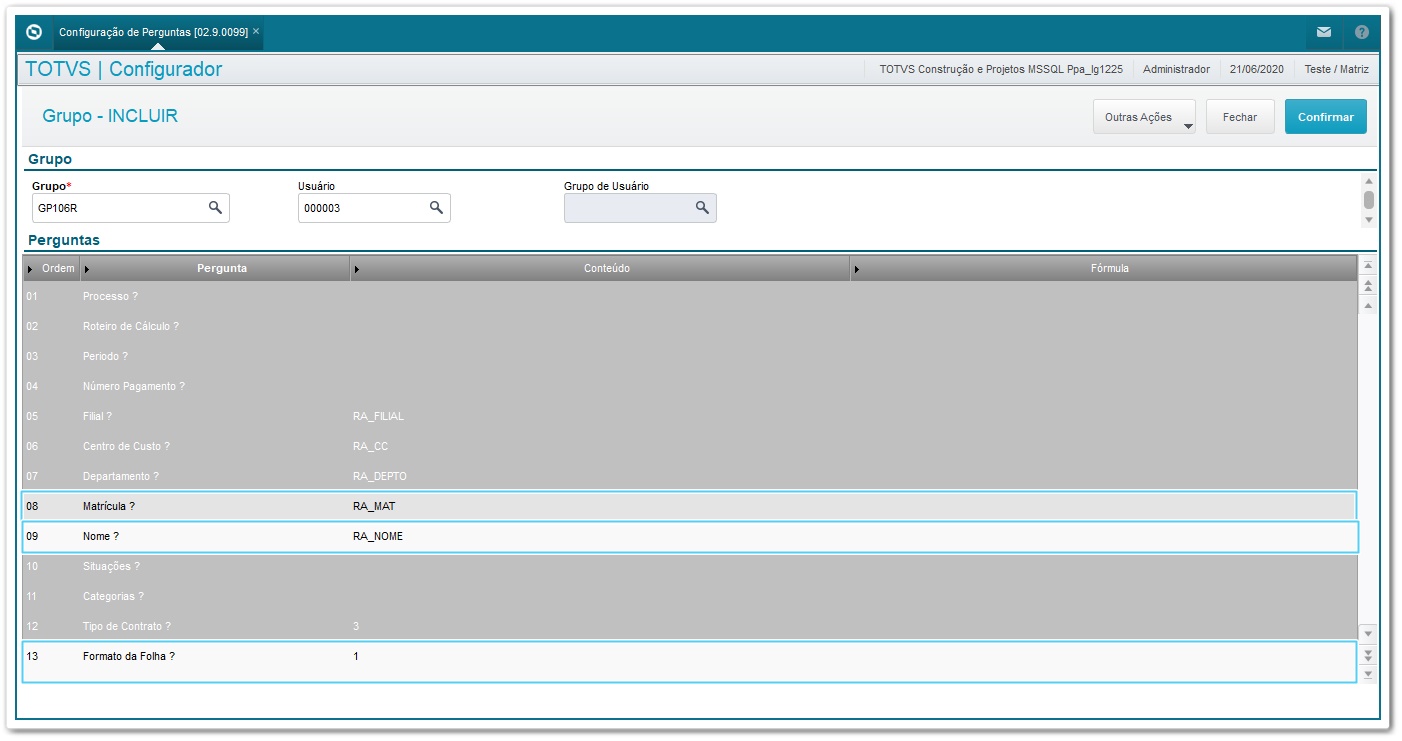Click the Fórmula column header
The width and height of the screenshot is (1402, 741).
(1104, 268)
